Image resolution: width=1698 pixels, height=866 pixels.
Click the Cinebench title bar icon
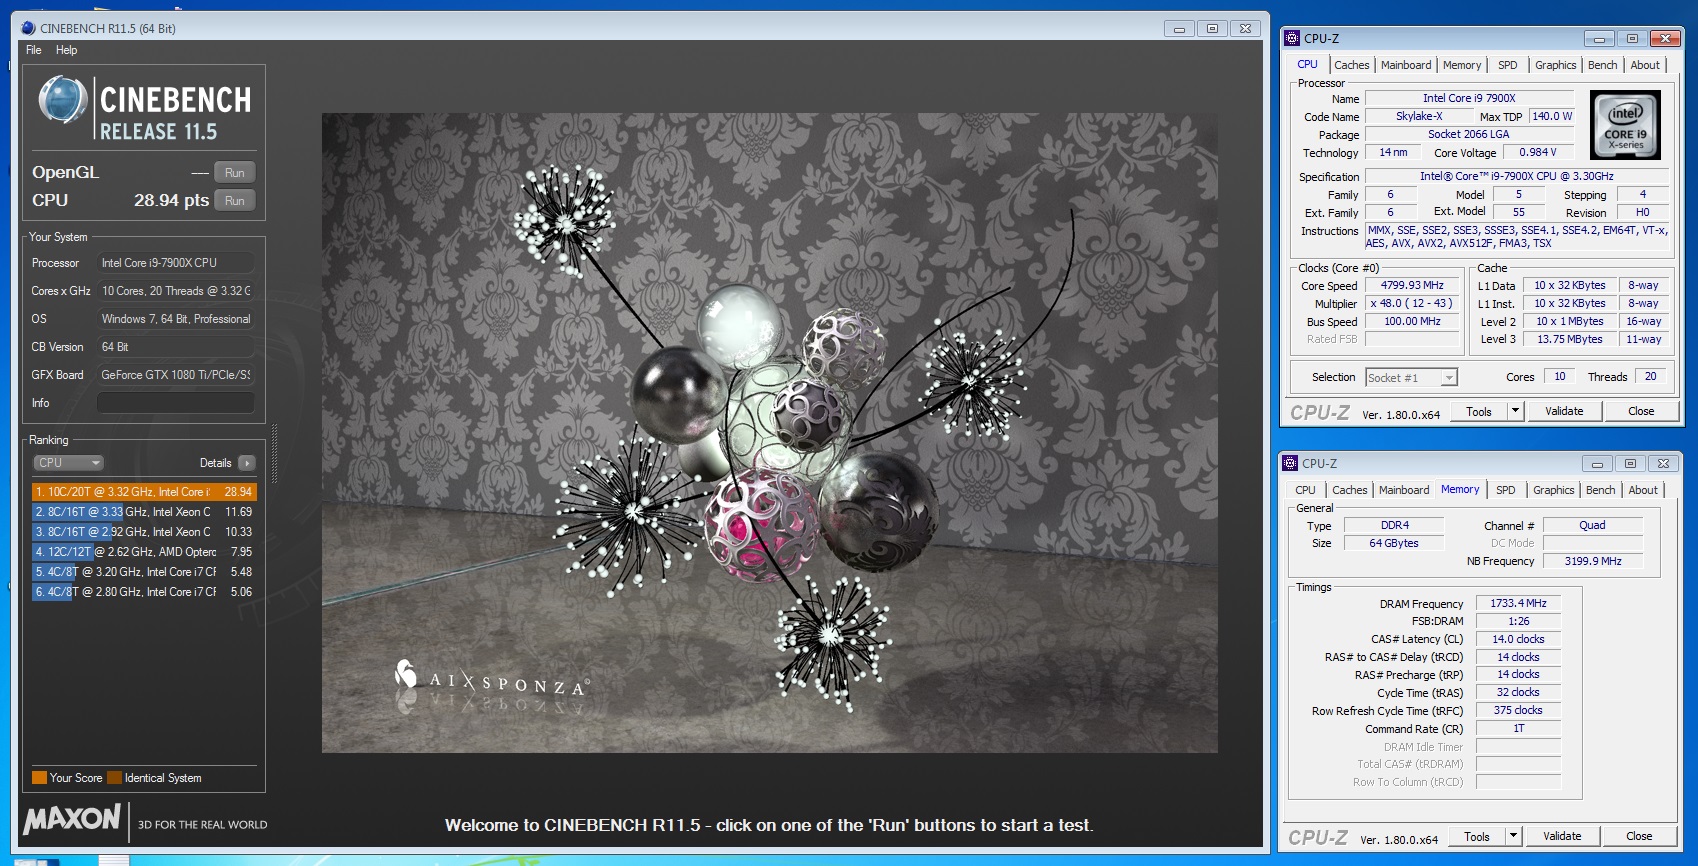[29, 28]
